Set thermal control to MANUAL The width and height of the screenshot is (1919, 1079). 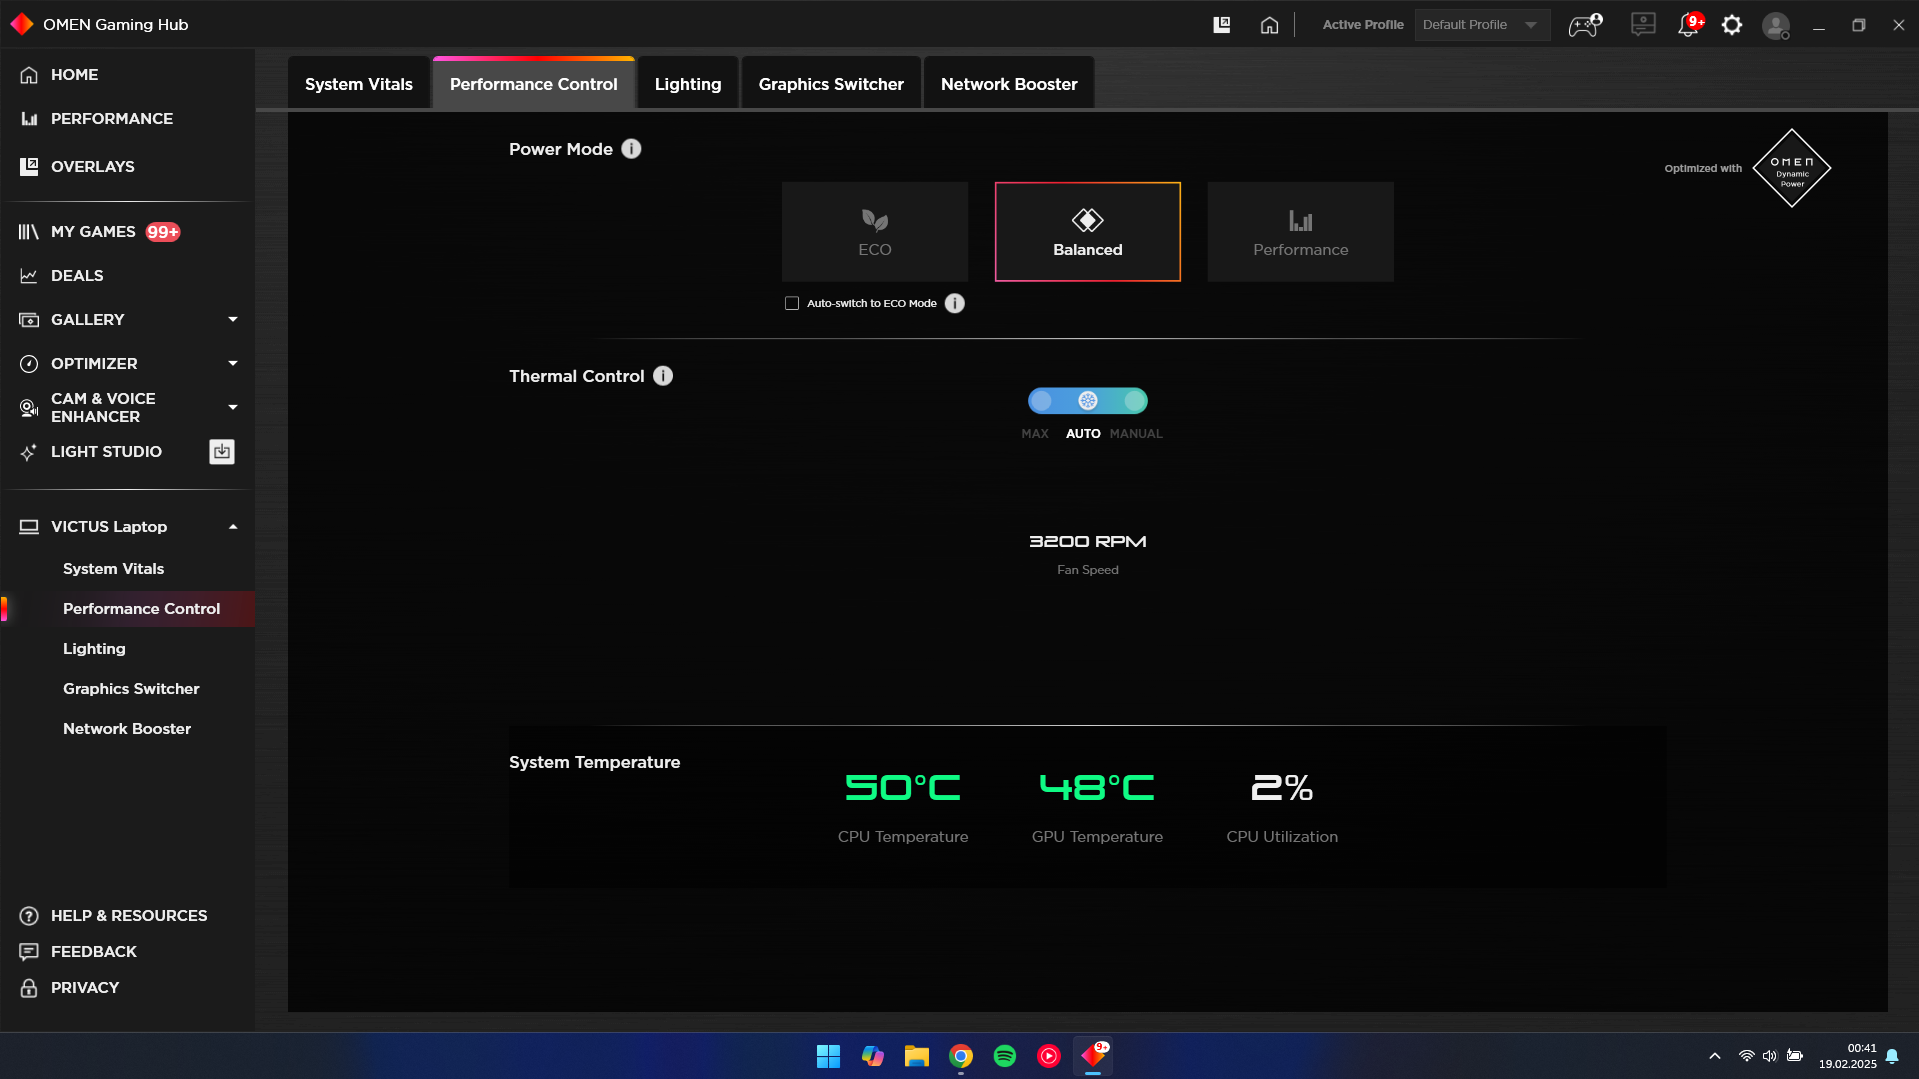tap(1135, 401)
